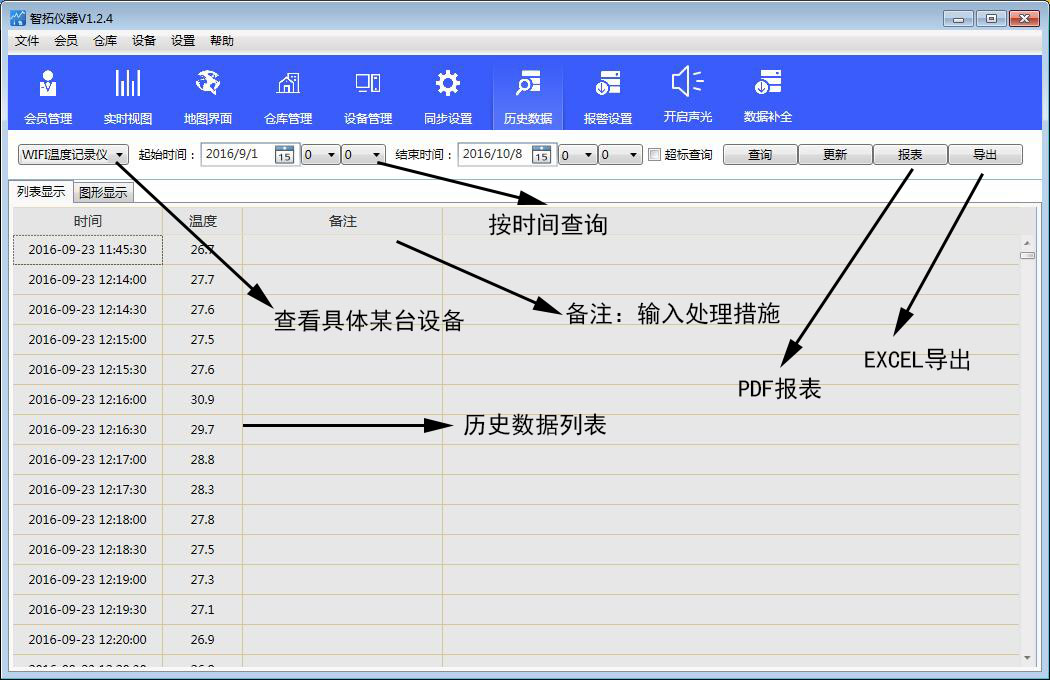Open the start date 2016/9/1 calendar picker
The image size is (1050, 680).
pyautogui.click(x=284, y=155)
